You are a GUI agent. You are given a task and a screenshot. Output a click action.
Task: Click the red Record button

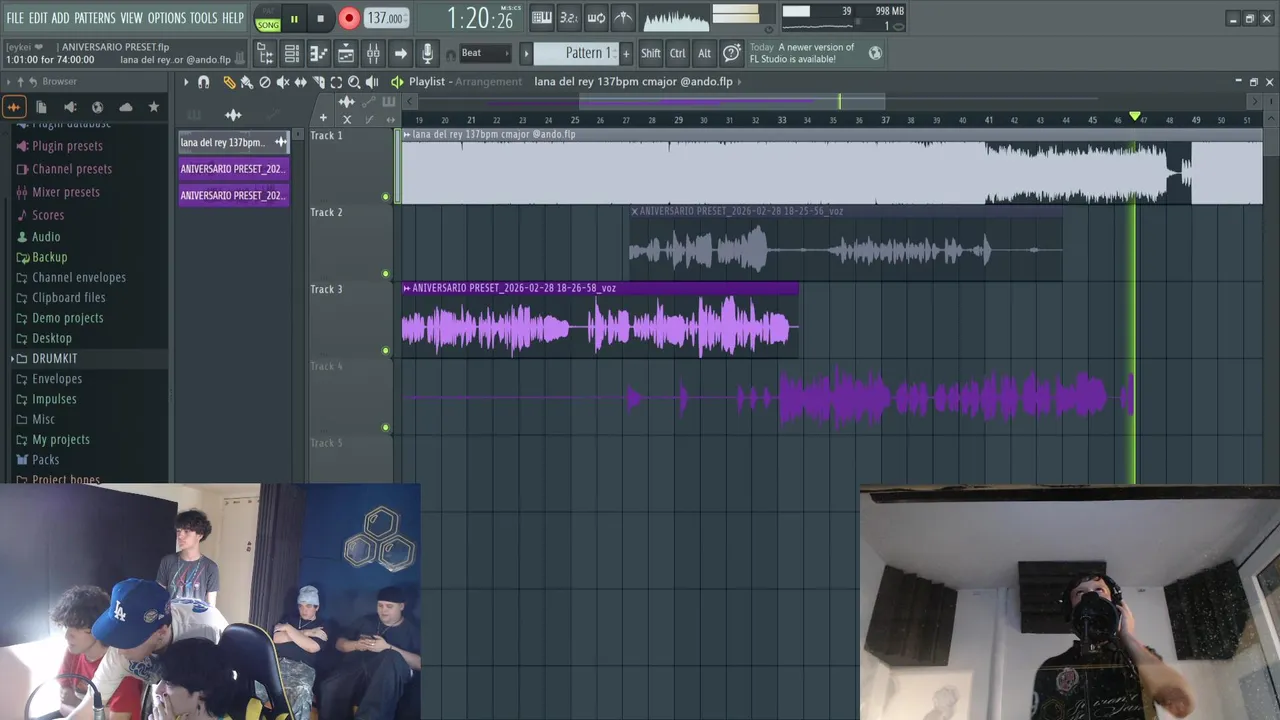[x=349, y=18]
